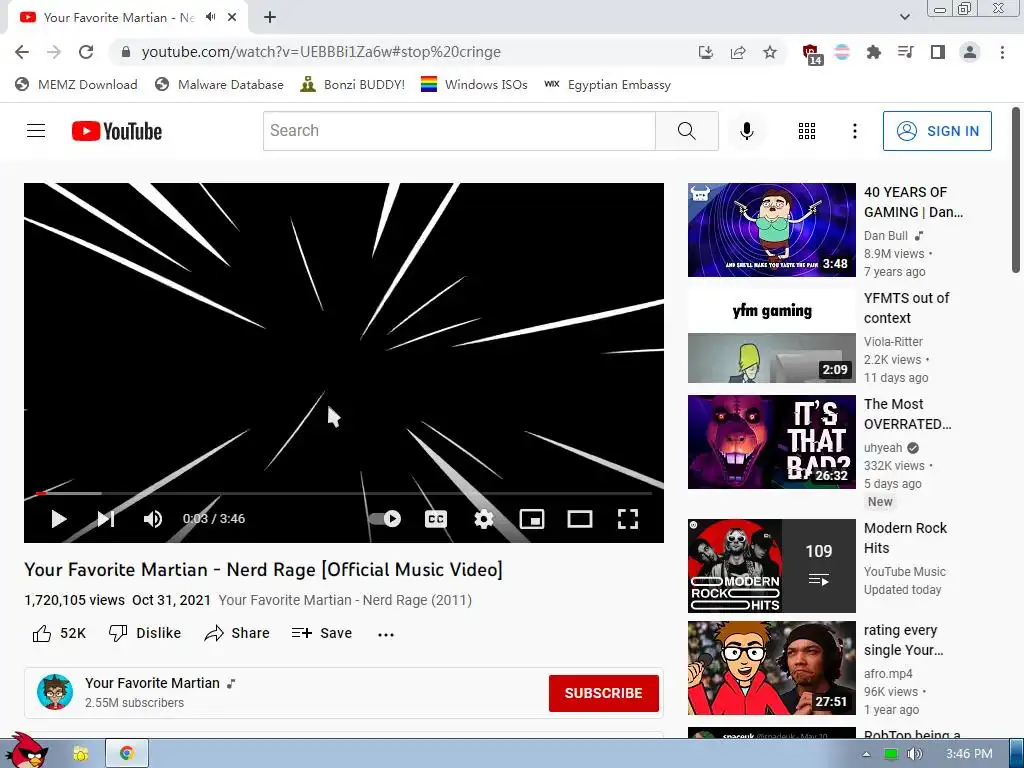Open Malware Database bookmark

[219, 84]
